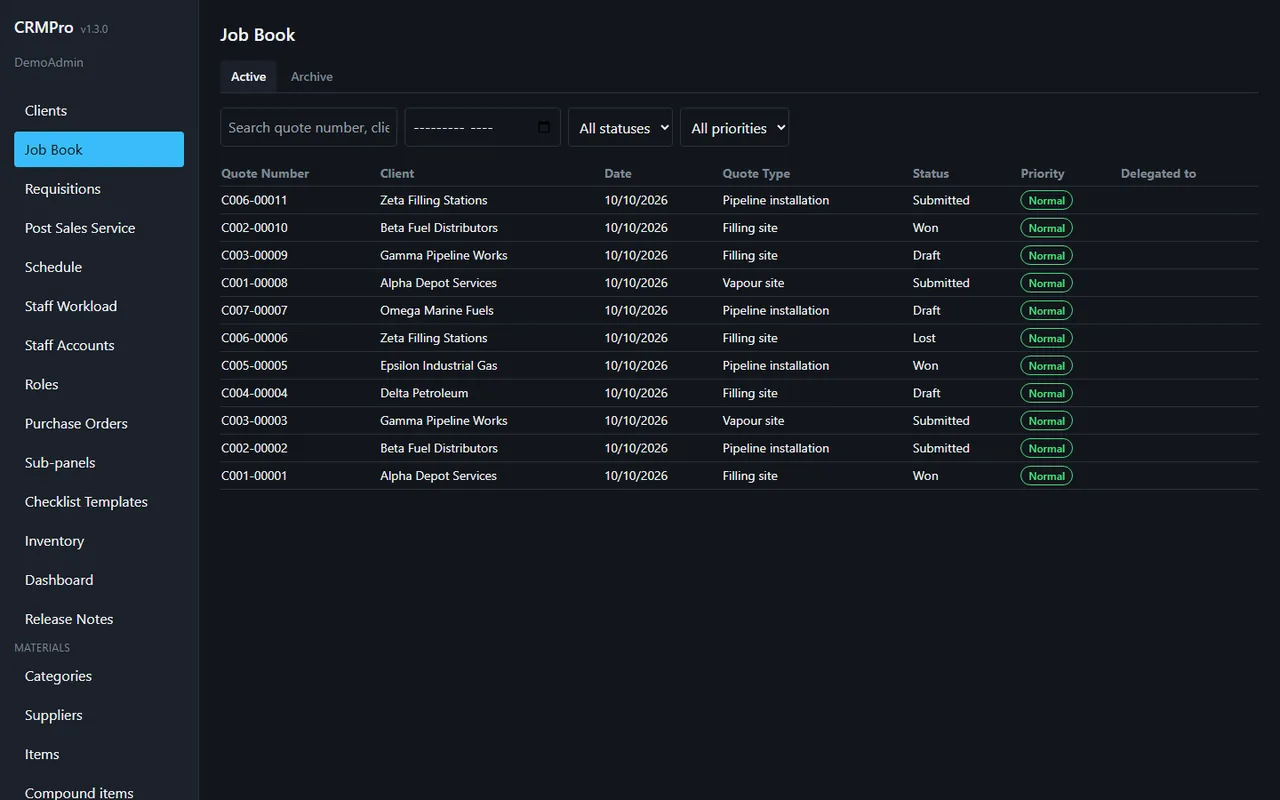
Task: Select the Active tab
Action: click(x=249, y=77)
